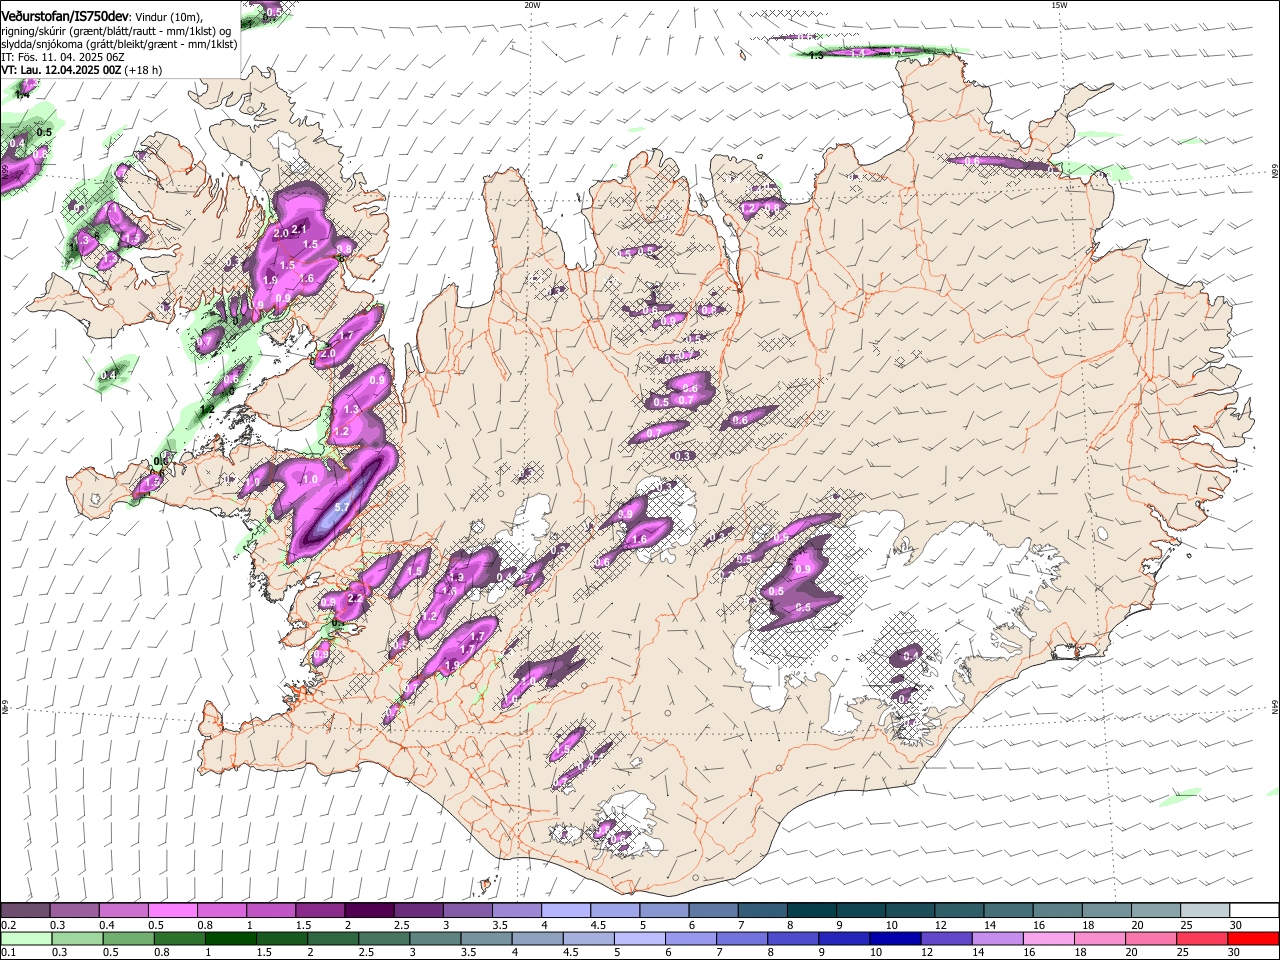1280x960 pixels.
Task: Click the 5.7 precipitation value on the map
Action: [341, 508]
